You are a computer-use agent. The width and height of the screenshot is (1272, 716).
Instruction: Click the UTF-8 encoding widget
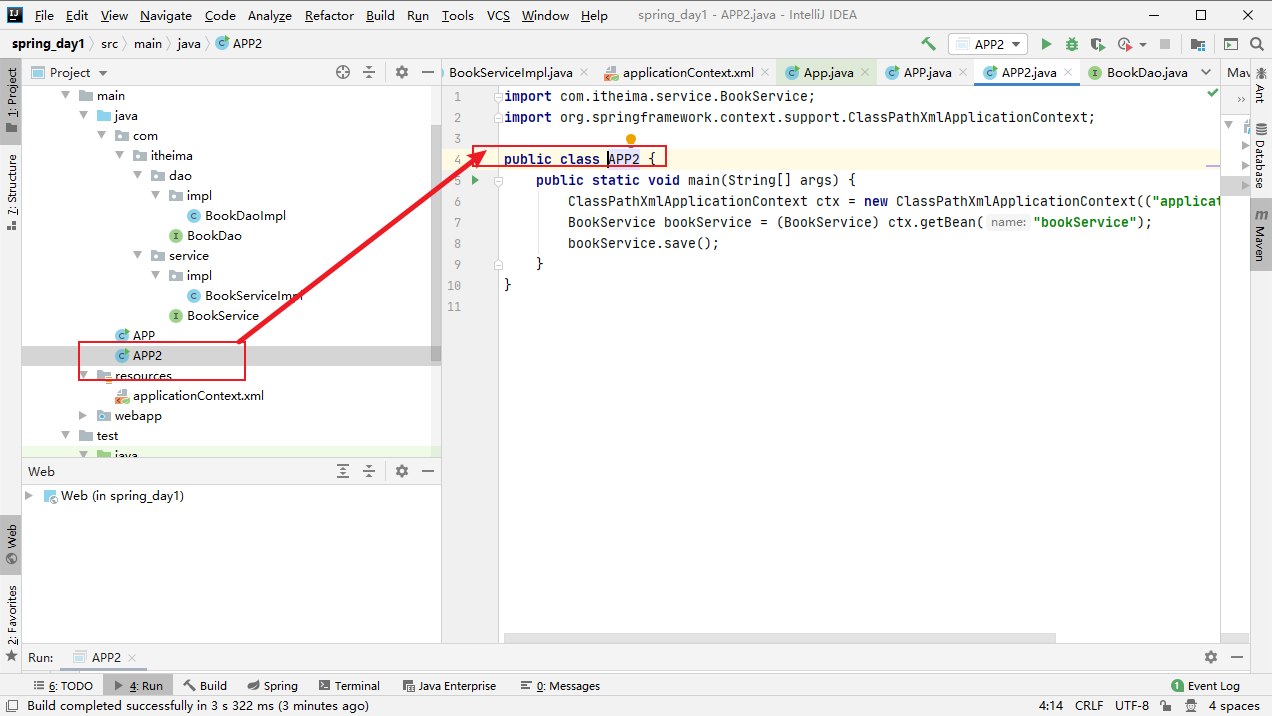(x=1132, y=706)
